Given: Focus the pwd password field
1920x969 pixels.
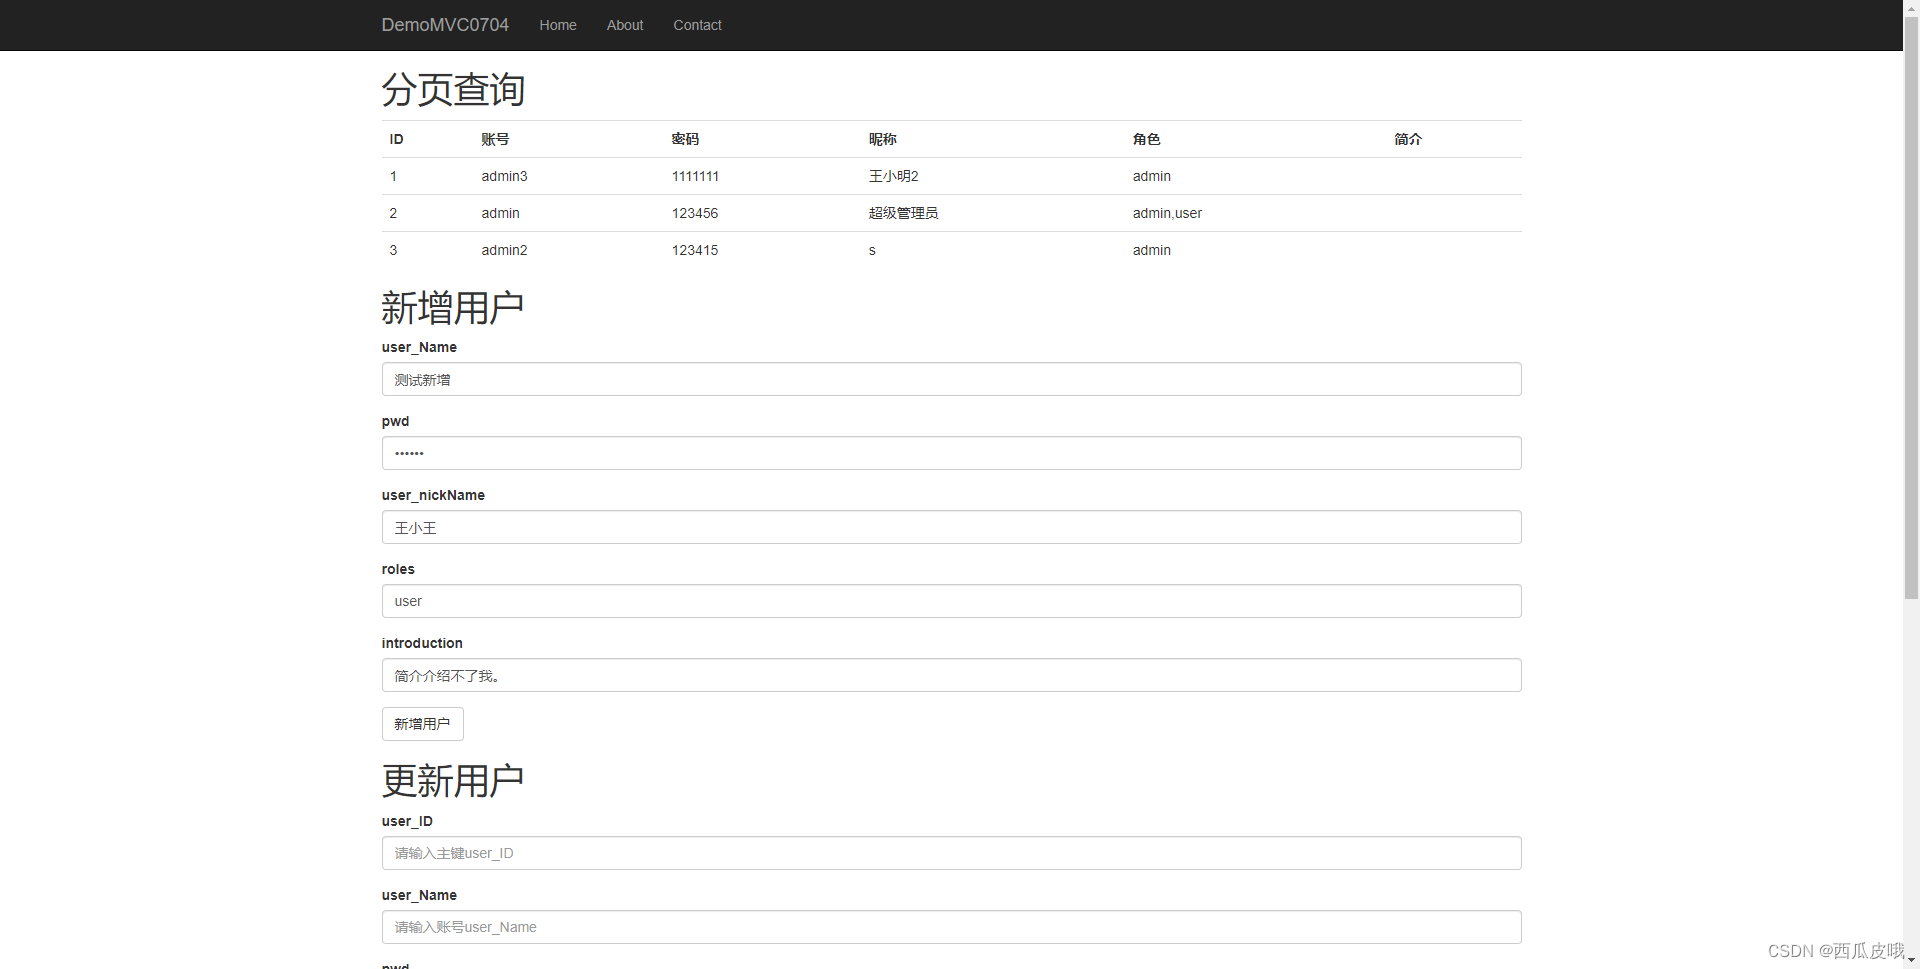Looking at the screenshot, I should [x=950, y=453].
